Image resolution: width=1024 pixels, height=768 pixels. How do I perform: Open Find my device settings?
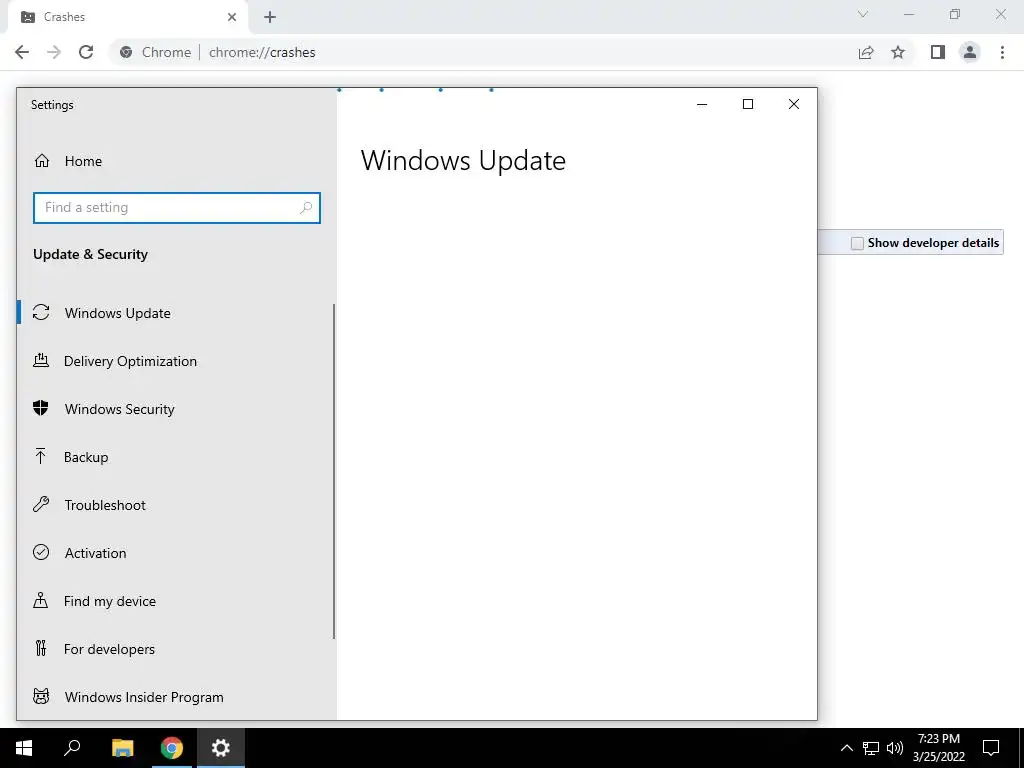[x=176, y=601]
